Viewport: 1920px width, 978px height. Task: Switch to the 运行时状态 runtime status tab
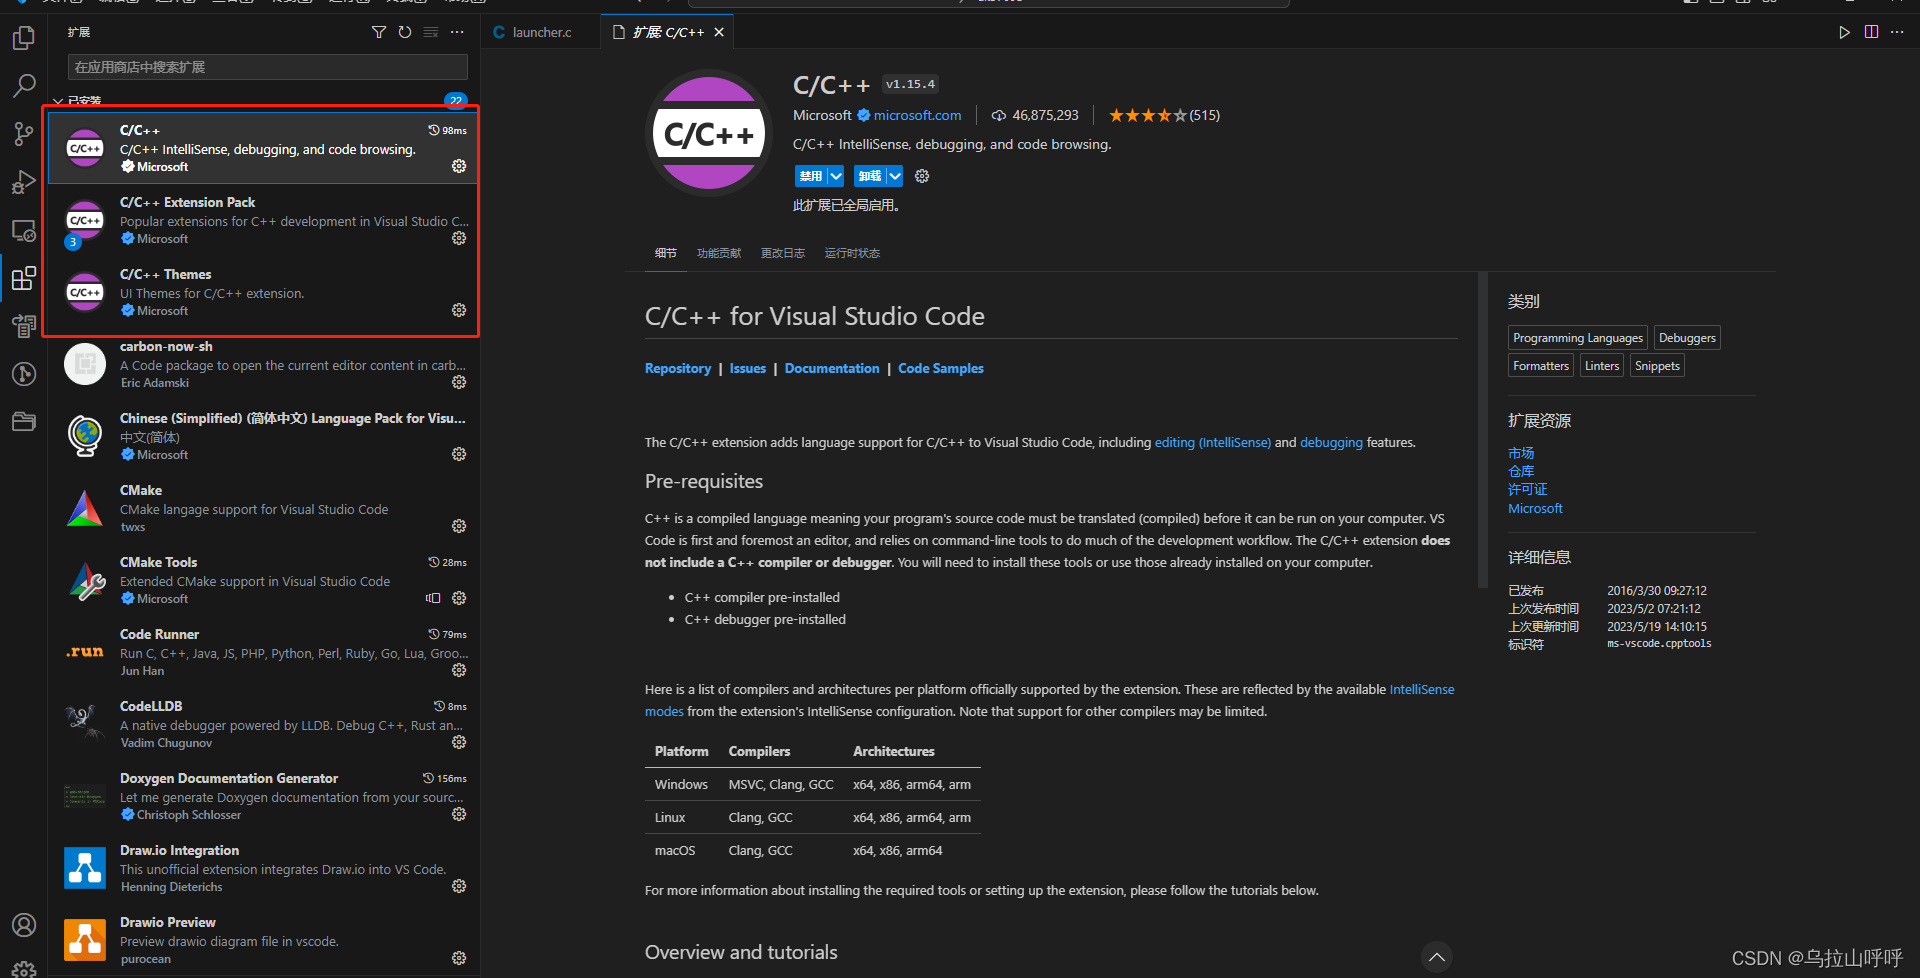pyautogui.click(x=852, y=254)
